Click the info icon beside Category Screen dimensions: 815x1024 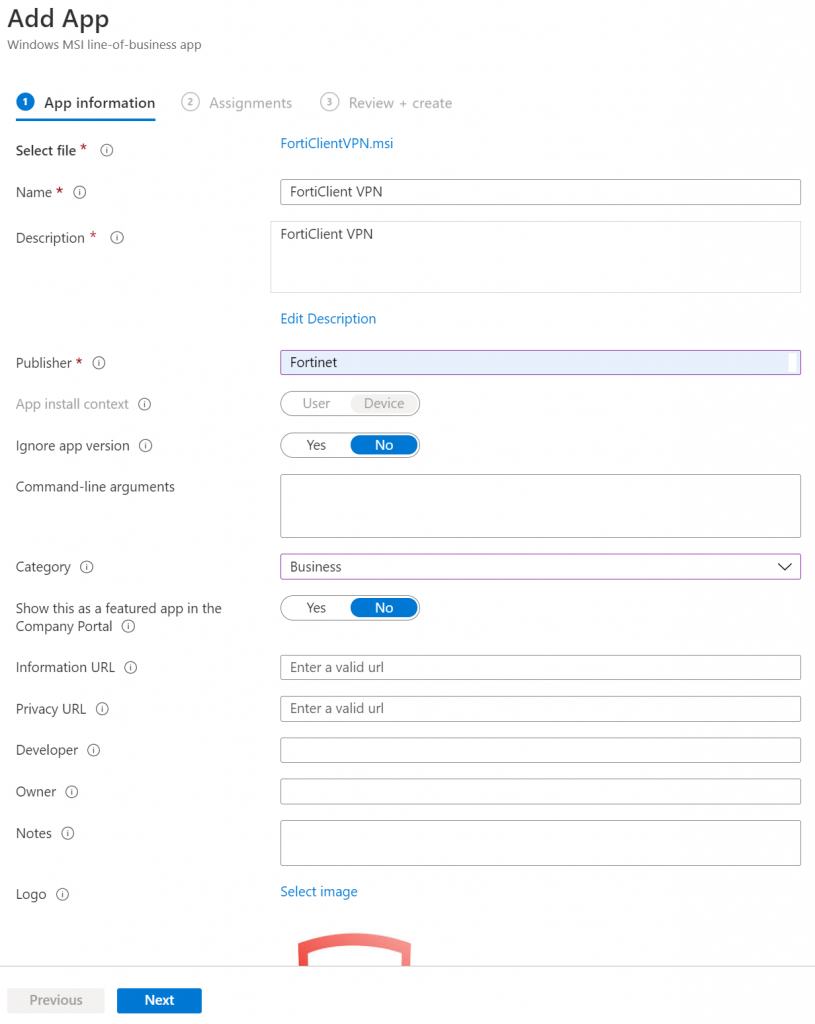pos(87,567)
